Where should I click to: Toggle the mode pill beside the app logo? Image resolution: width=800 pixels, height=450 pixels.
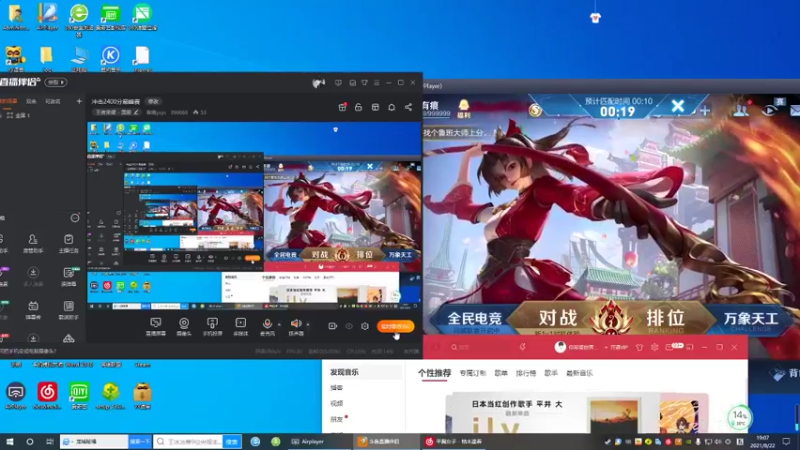point(56,82)
